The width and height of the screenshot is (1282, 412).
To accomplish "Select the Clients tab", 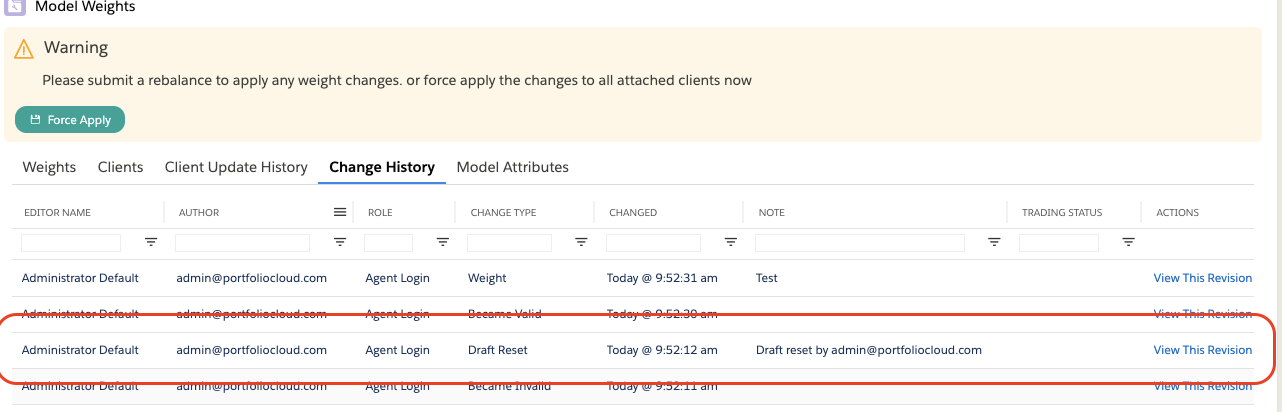I will [x=120, y=167].
